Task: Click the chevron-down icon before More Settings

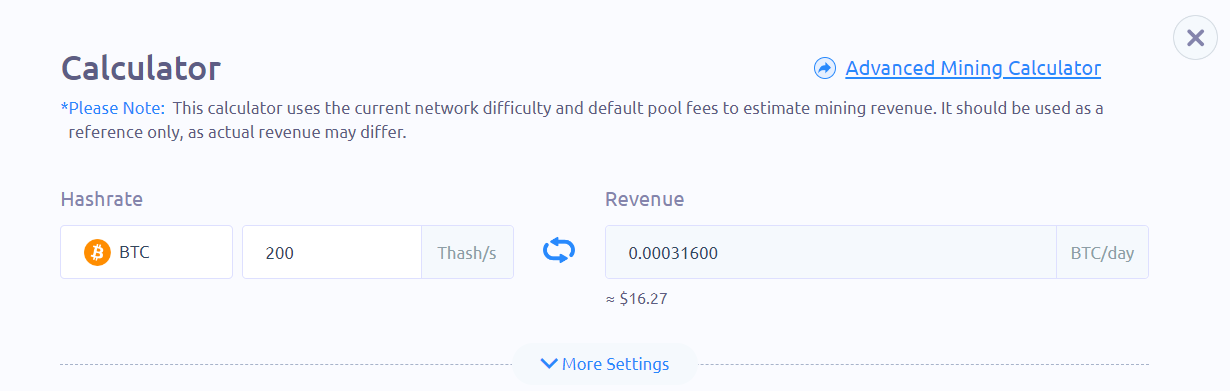Action: (x=548, y=364)
